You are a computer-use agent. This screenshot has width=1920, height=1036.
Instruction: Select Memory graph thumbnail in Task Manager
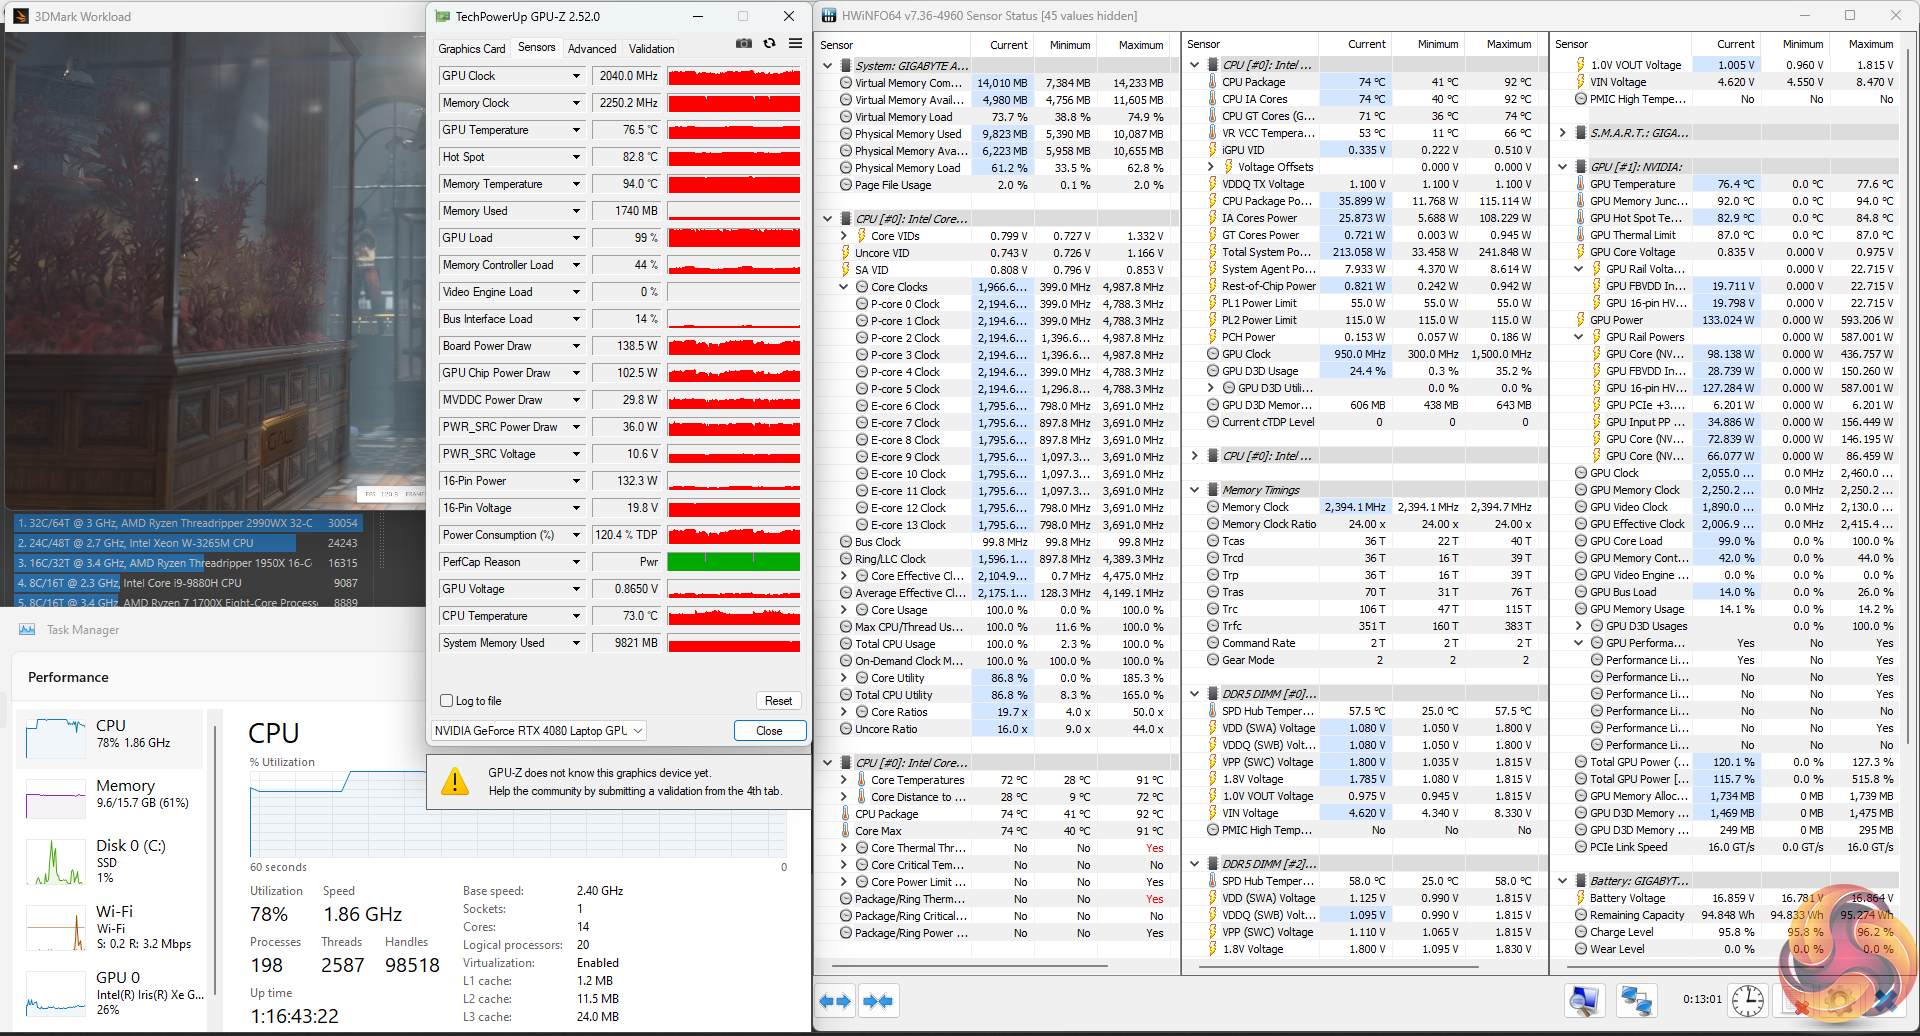[56, 799]
